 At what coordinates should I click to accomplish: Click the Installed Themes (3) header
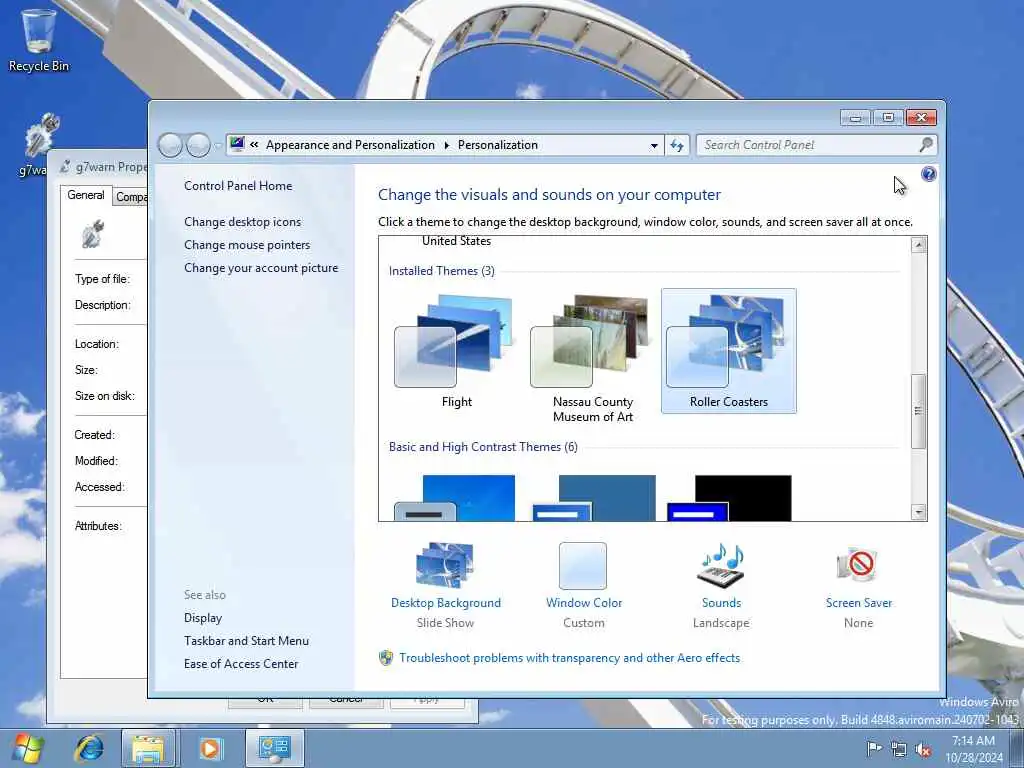point(441,270)
